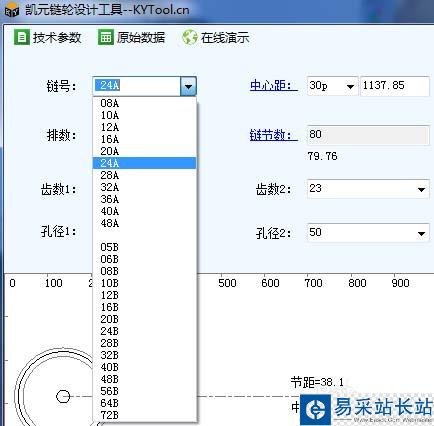Image resolution: width=434 pixels, height=426 pixels.
Task: Select 12A from the chain list
Action: 144,127
